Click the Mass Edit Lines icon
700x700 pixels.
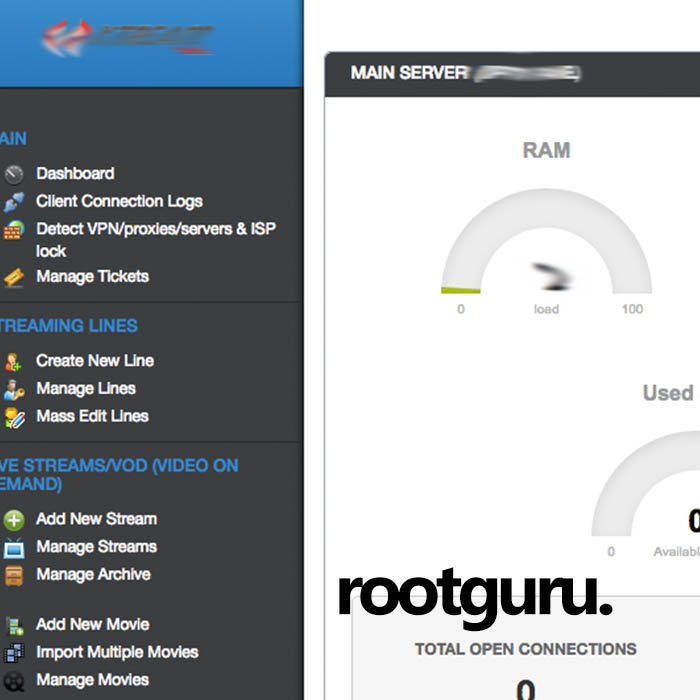pos(14,417)
